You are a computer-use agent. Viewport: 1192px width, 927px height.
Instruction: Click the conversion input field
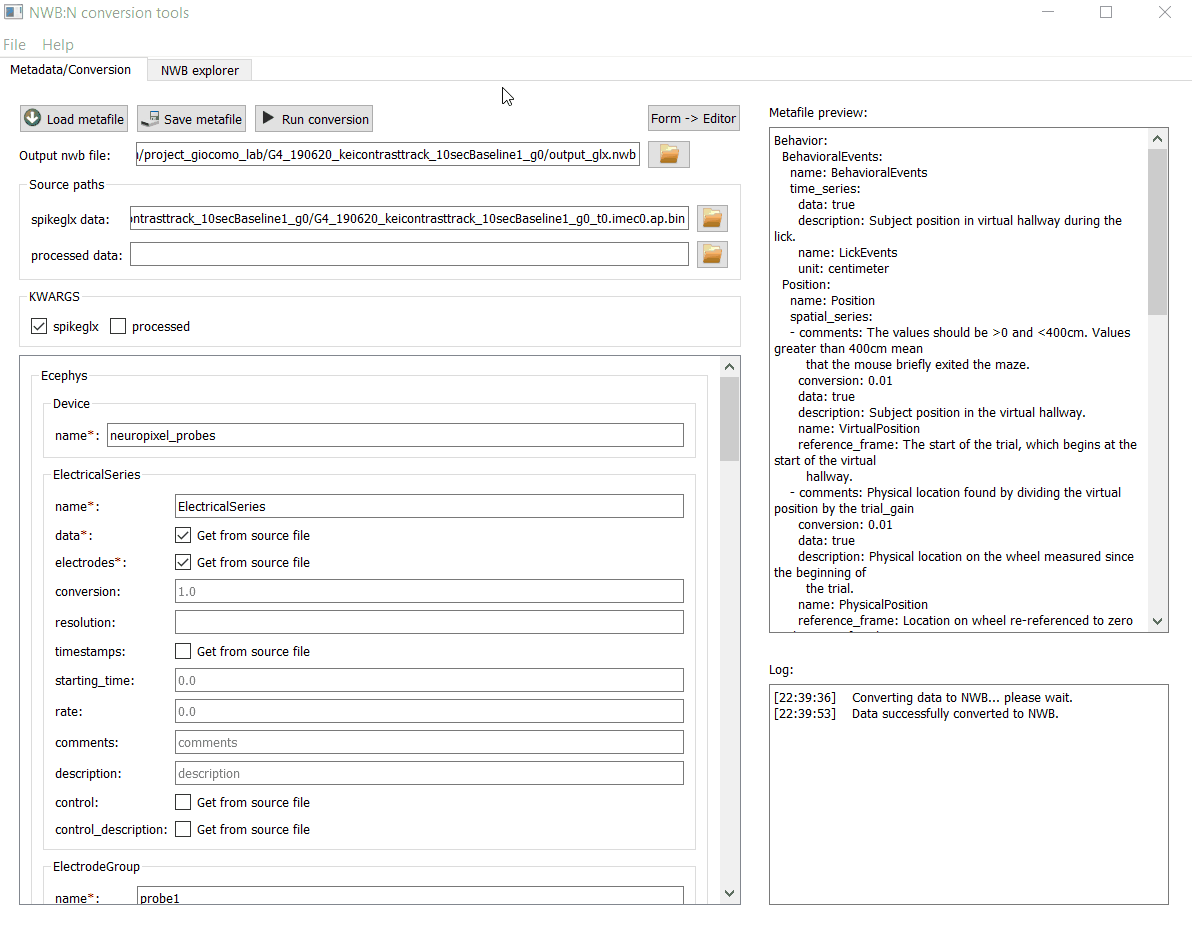[x=430, y=591]
